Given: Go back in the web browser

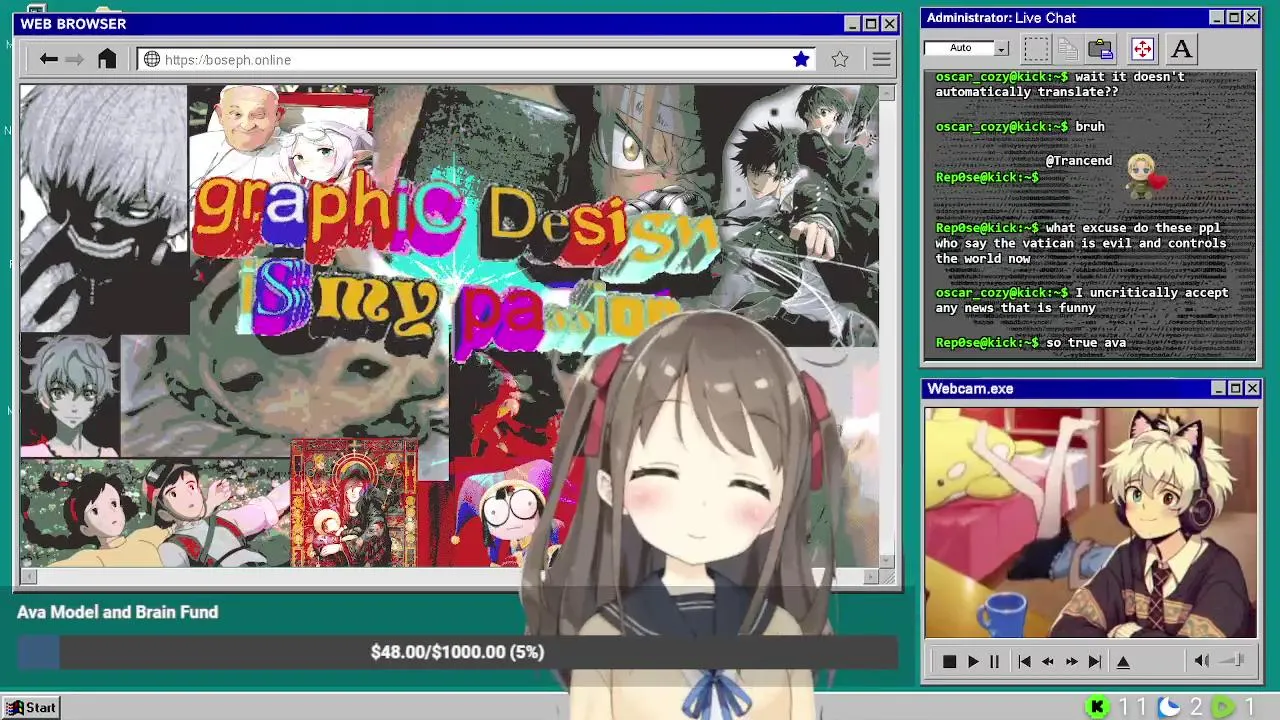Looking at the screenshot, I should point(48,60).
